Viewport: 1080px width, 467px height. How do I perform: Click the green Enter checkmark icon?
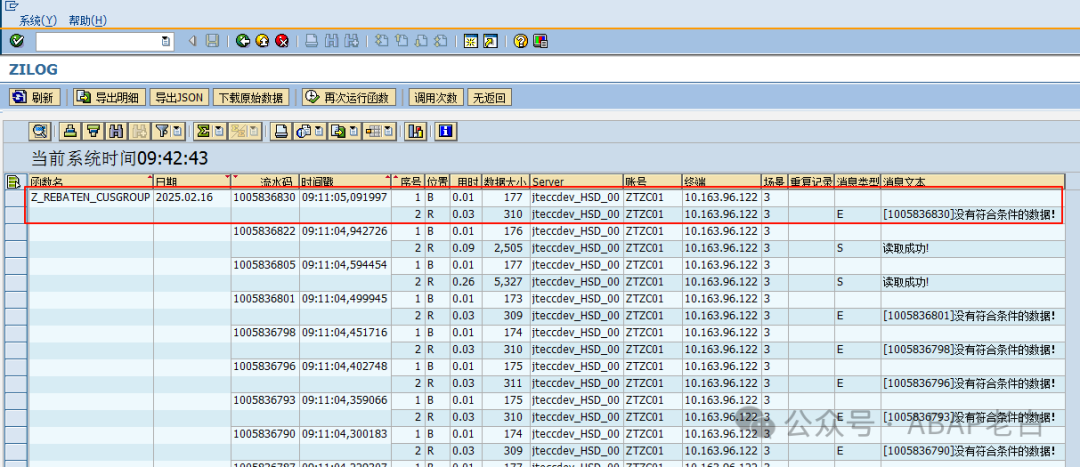[x=17, y=41]
